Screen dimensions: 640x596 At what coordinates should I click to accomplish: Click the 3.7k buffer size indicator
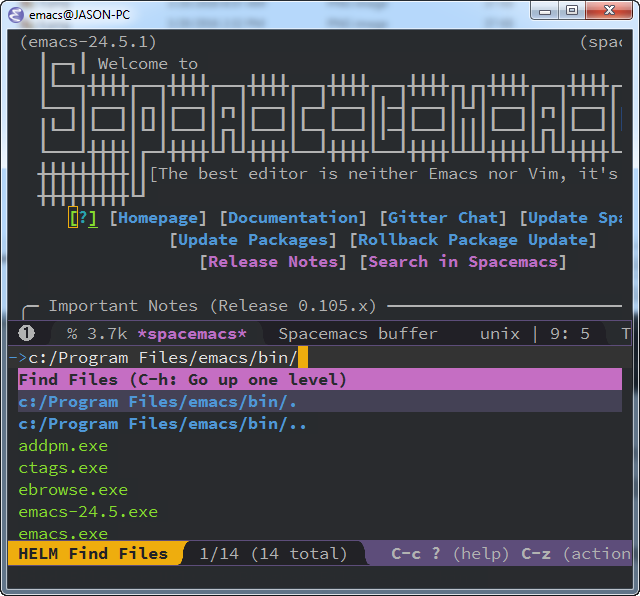coord(107,334)
